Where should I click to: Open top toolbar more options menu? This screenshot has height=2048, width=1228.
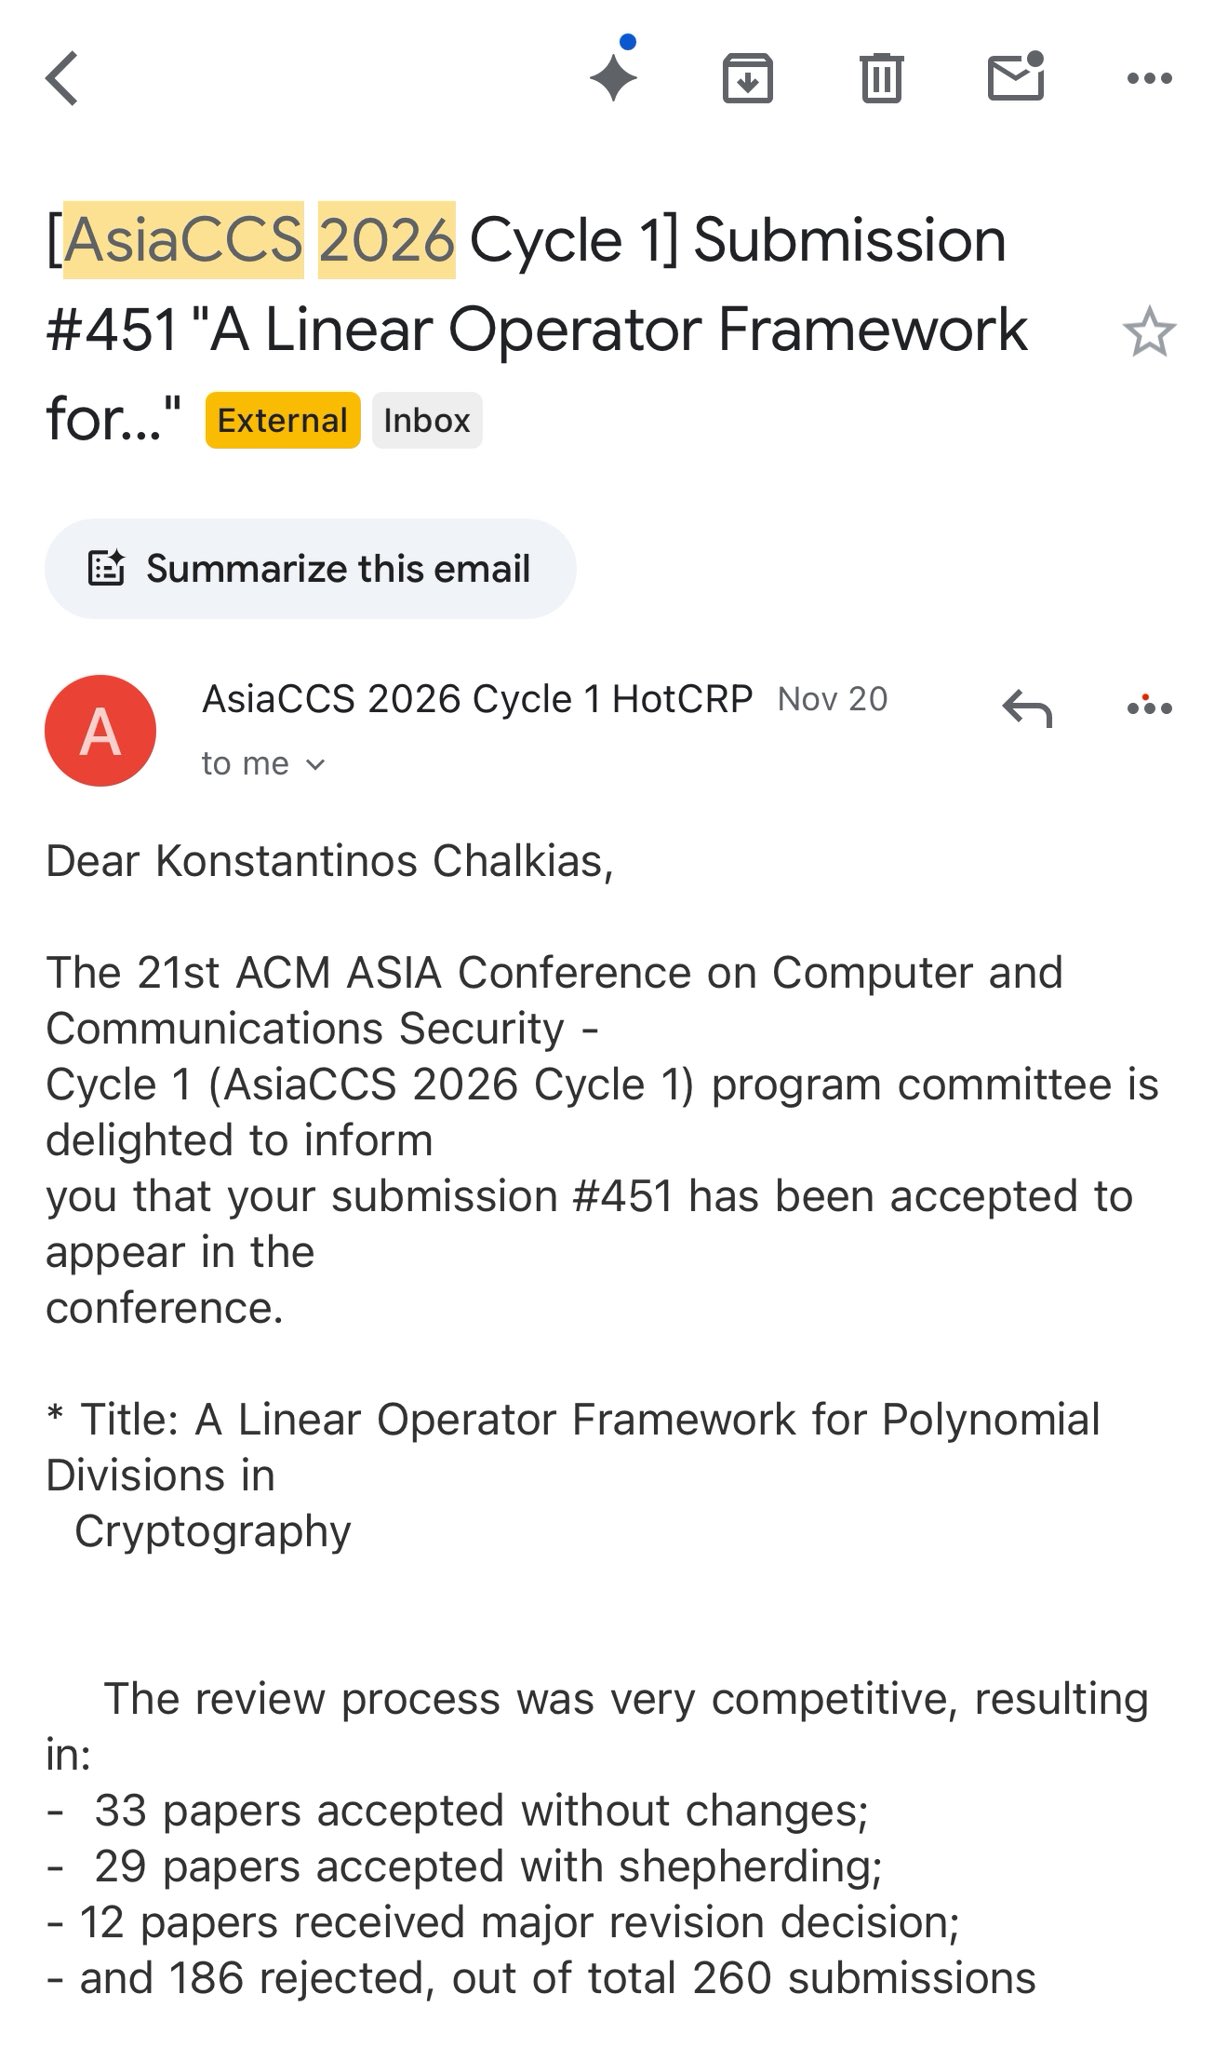1149,78
